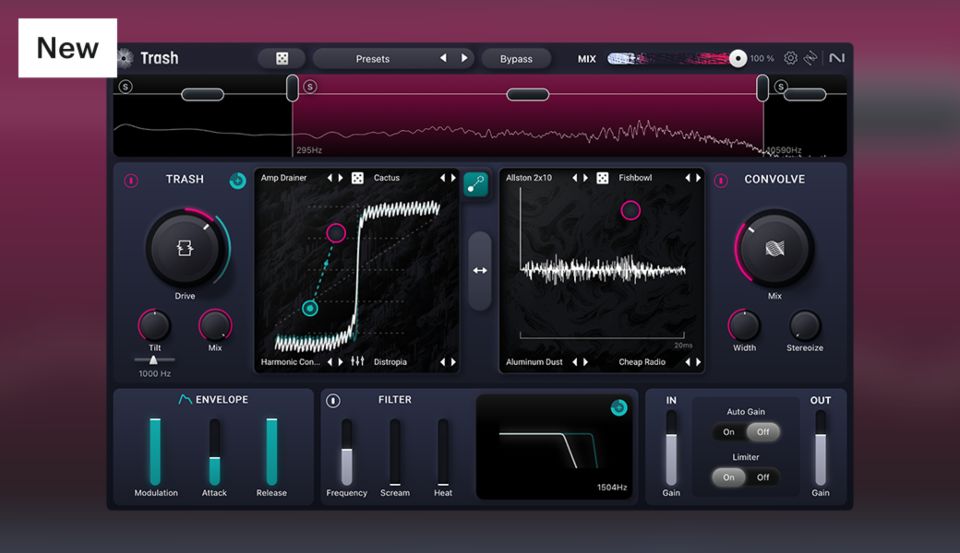Click the teal icon in filter display
The width and height of the screenshot is (960, 553).
(x=619, y=407)
